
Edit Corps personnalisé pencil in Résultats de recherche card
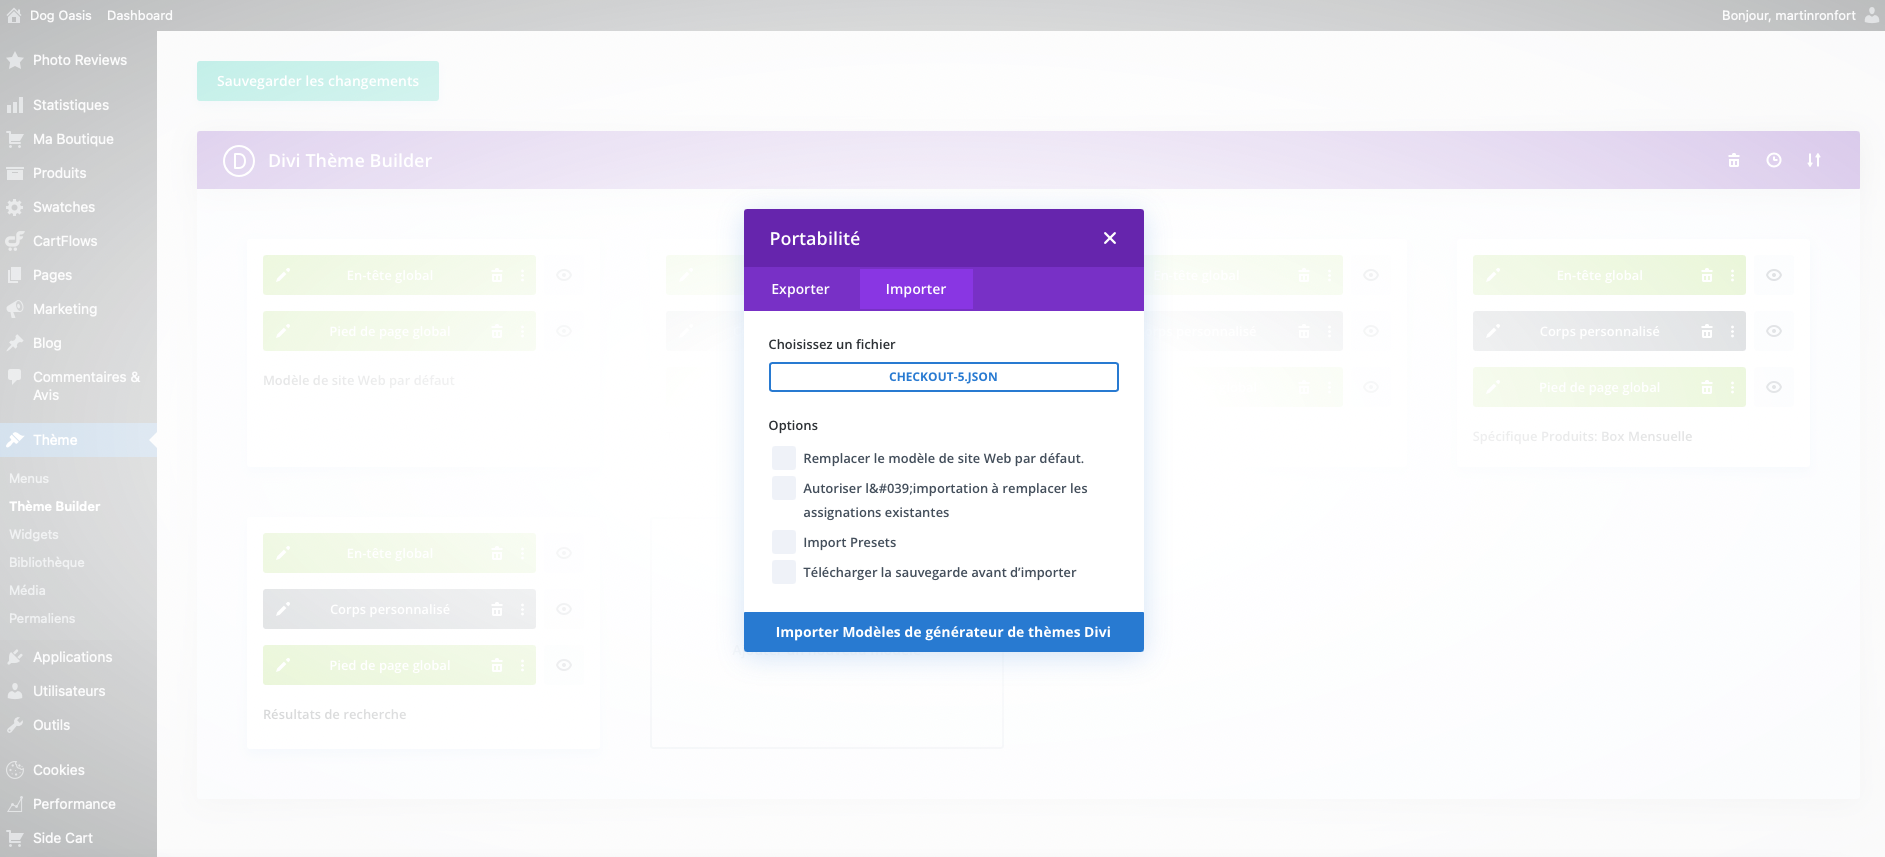(x=283, y=609)
